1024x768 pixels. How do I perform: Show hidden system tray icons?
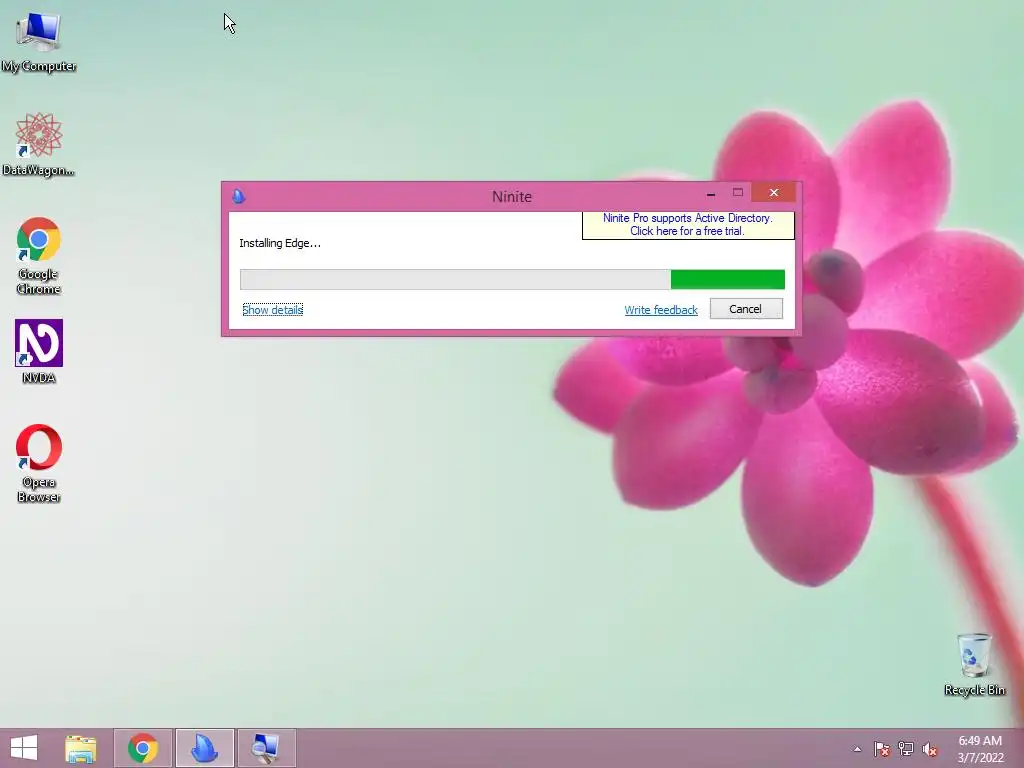[857, 749]
